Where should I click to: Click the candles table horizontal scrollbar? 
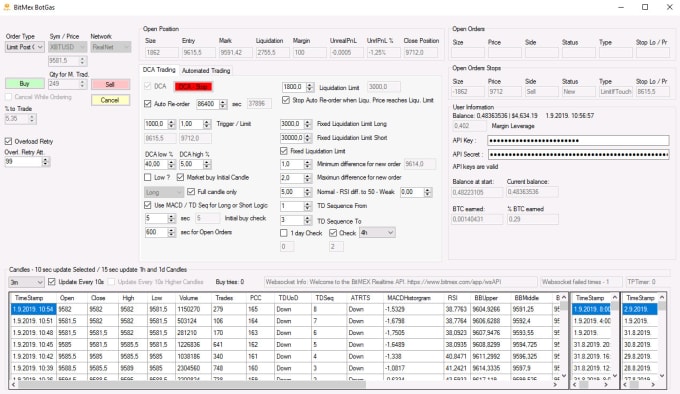pyautogui.click(x=284, y=384)
